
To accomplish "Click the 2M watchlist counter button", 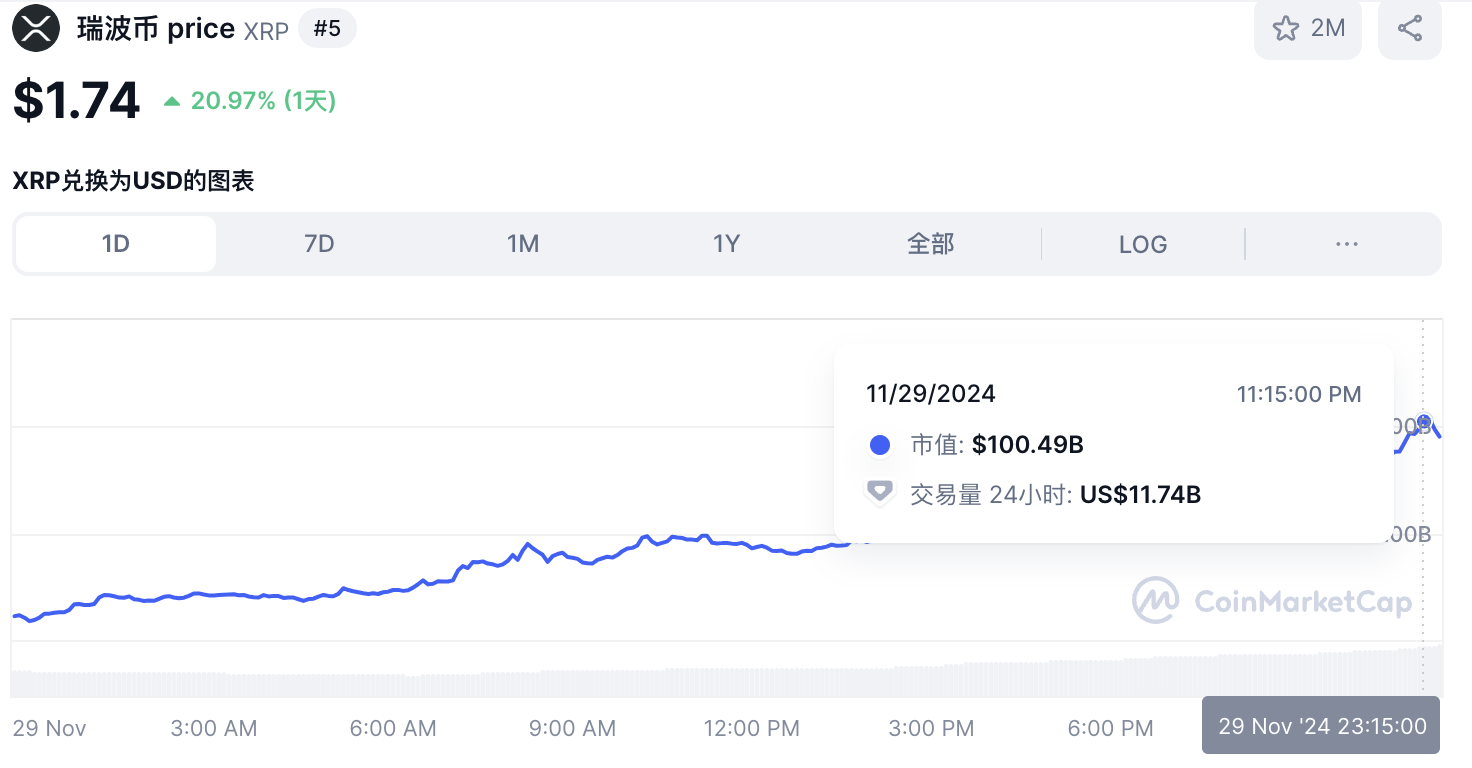I will click(x=1308, y=28).
